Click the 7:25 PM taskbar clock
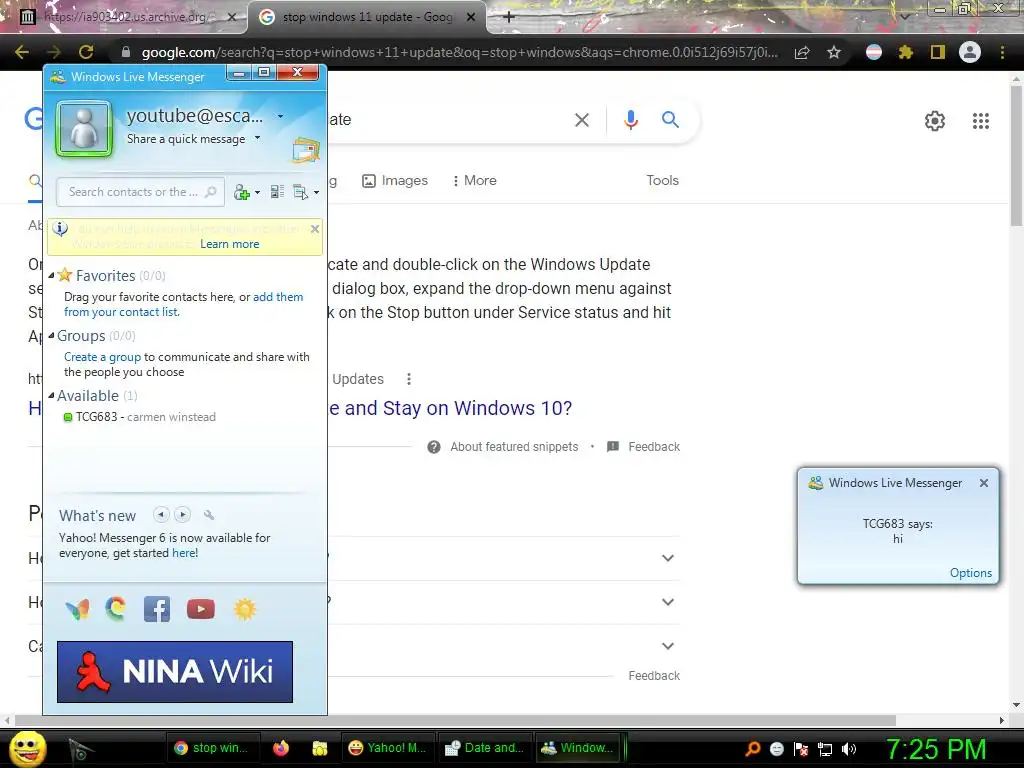This screenshot has height=768, width=1024. [x=936, y=749]
